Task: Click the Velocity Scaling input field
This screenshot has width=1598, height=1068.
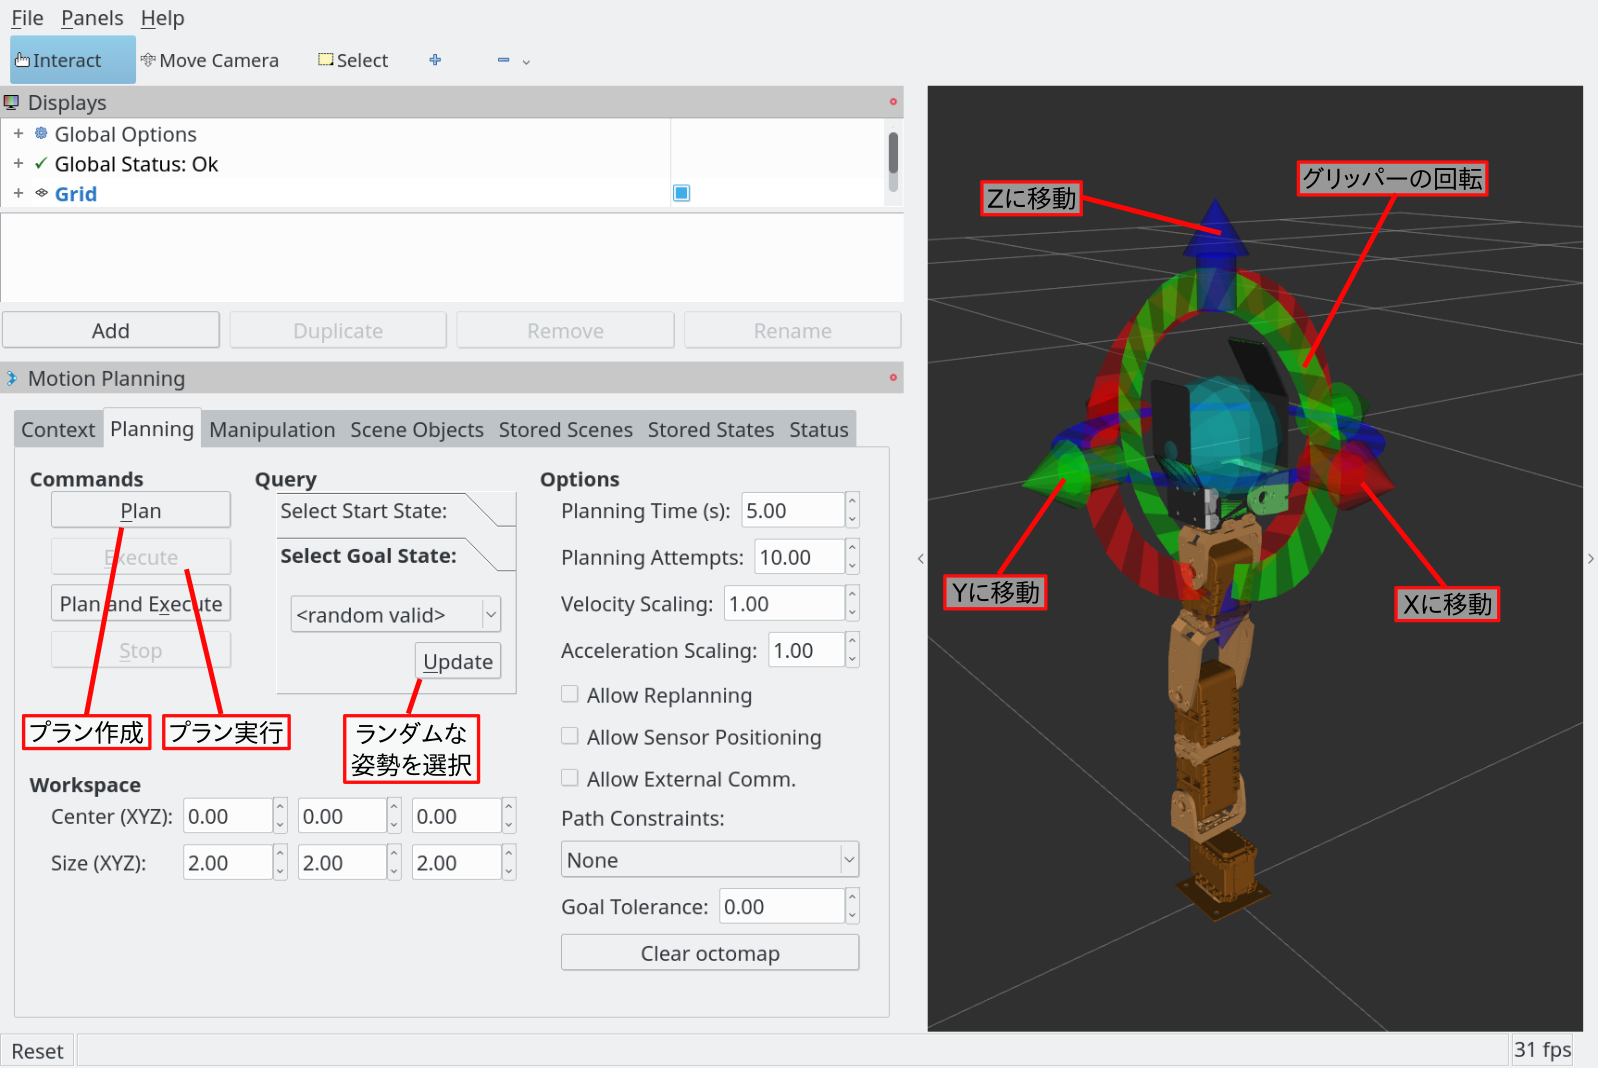Action: pyautogui.click(x=784, y=604)
